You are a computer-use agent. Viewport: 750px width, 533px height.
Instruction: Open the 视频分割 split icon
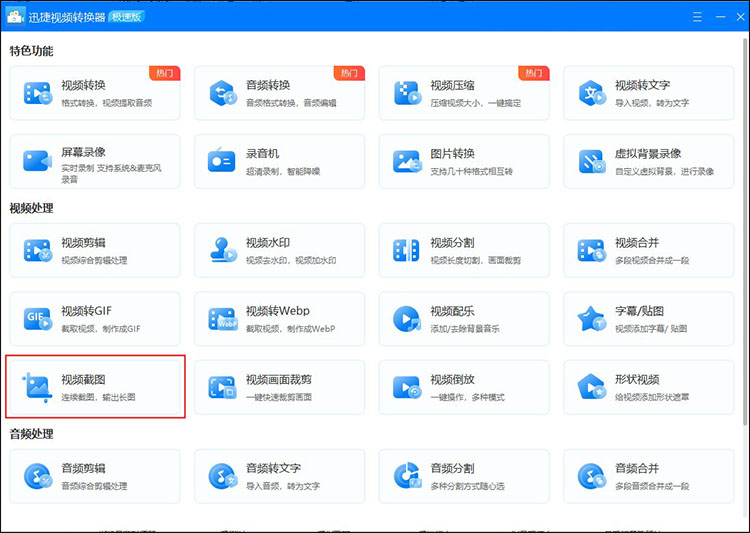coord(406,250)
